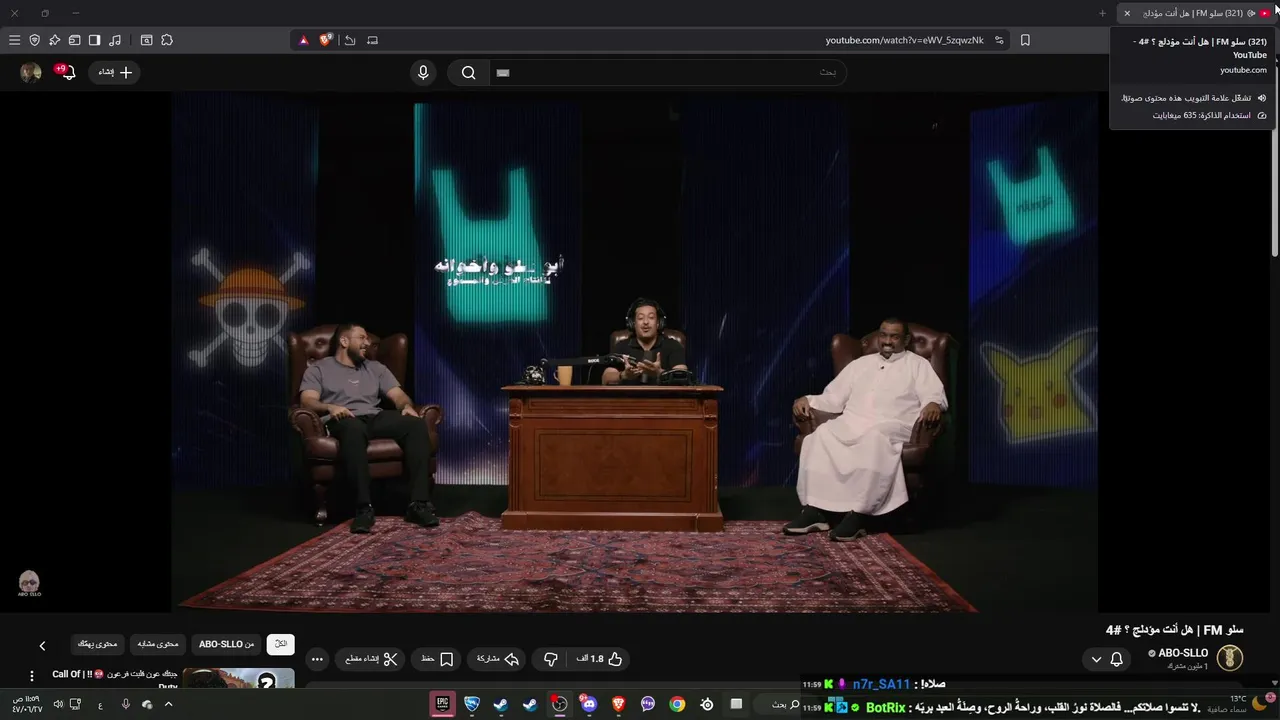
Task: Bookmark this page in the address bar
Action: coord(1025,40)
